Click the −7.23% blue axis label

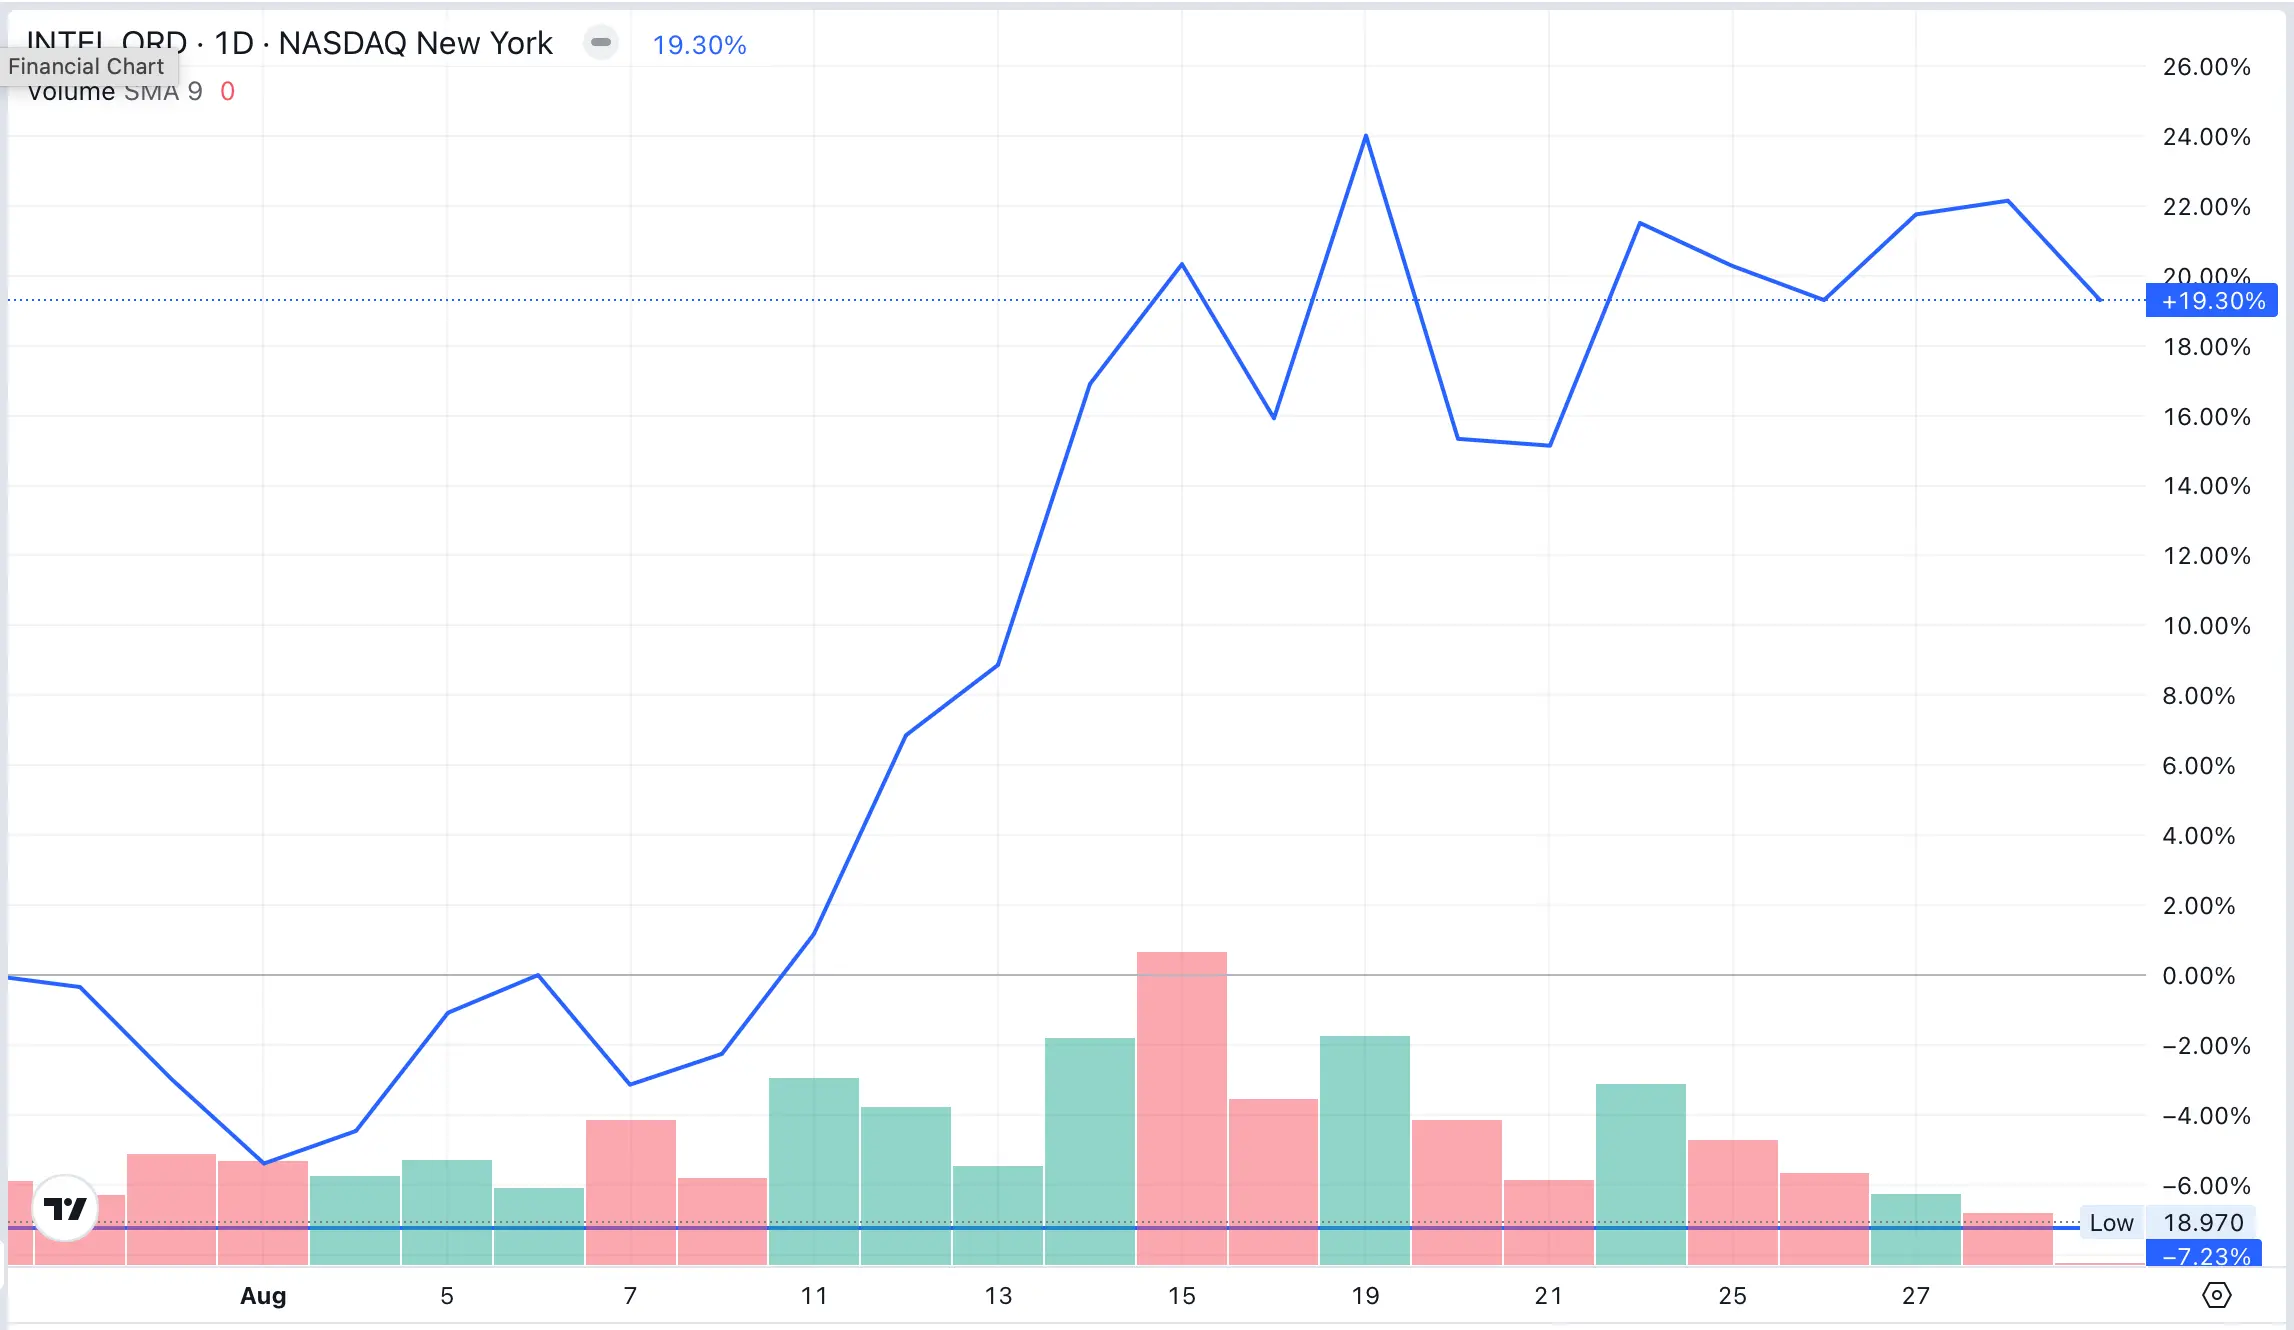(x=2204, y=1254)
